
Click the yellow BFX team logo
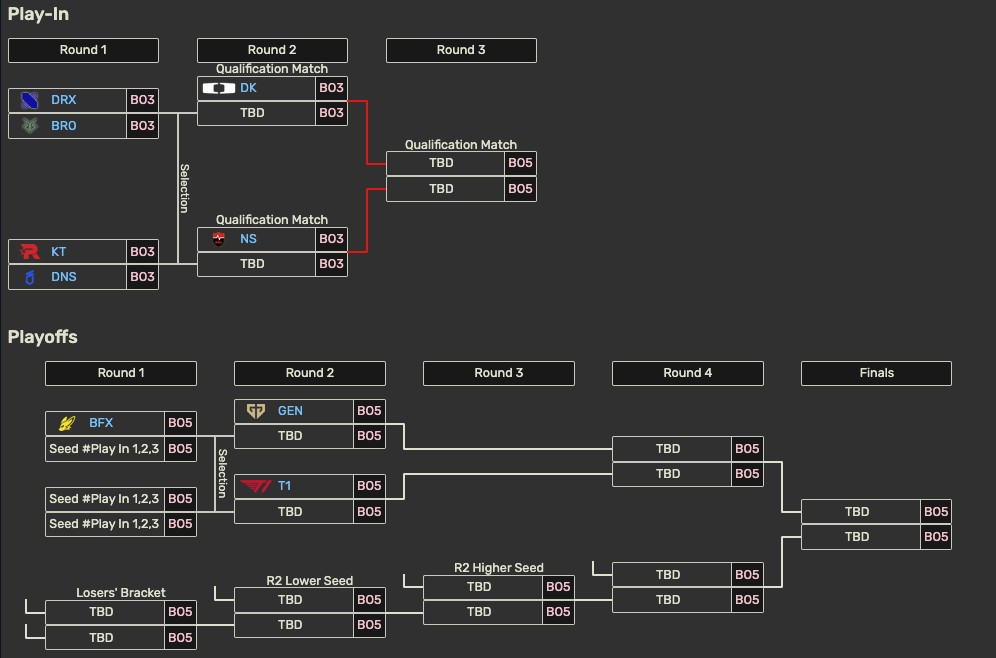tap(67, 423)
